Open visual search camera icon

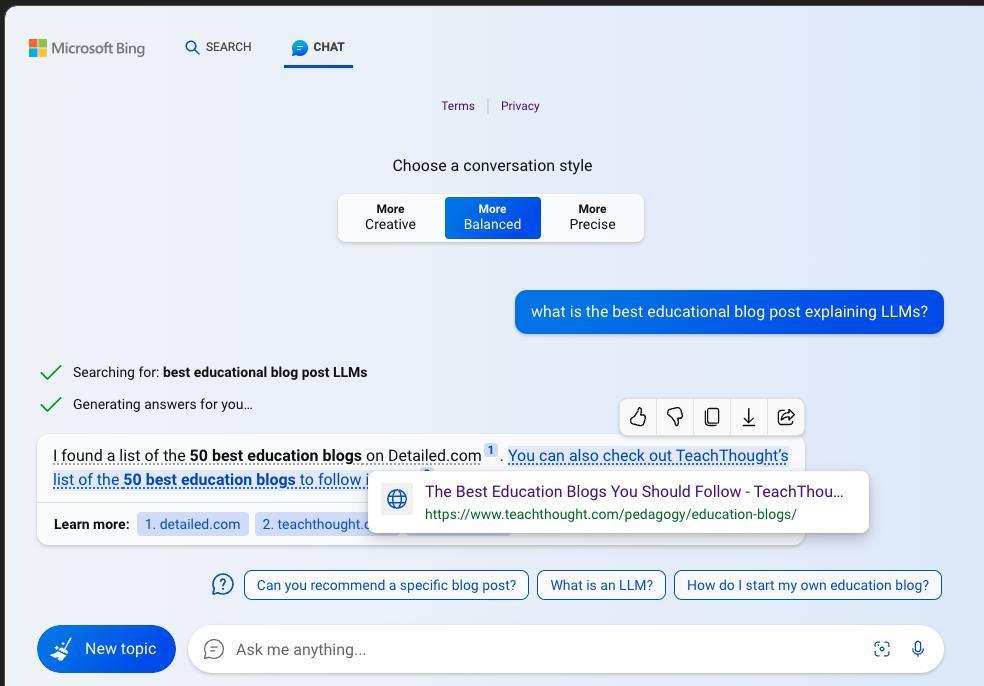point(882,649)
